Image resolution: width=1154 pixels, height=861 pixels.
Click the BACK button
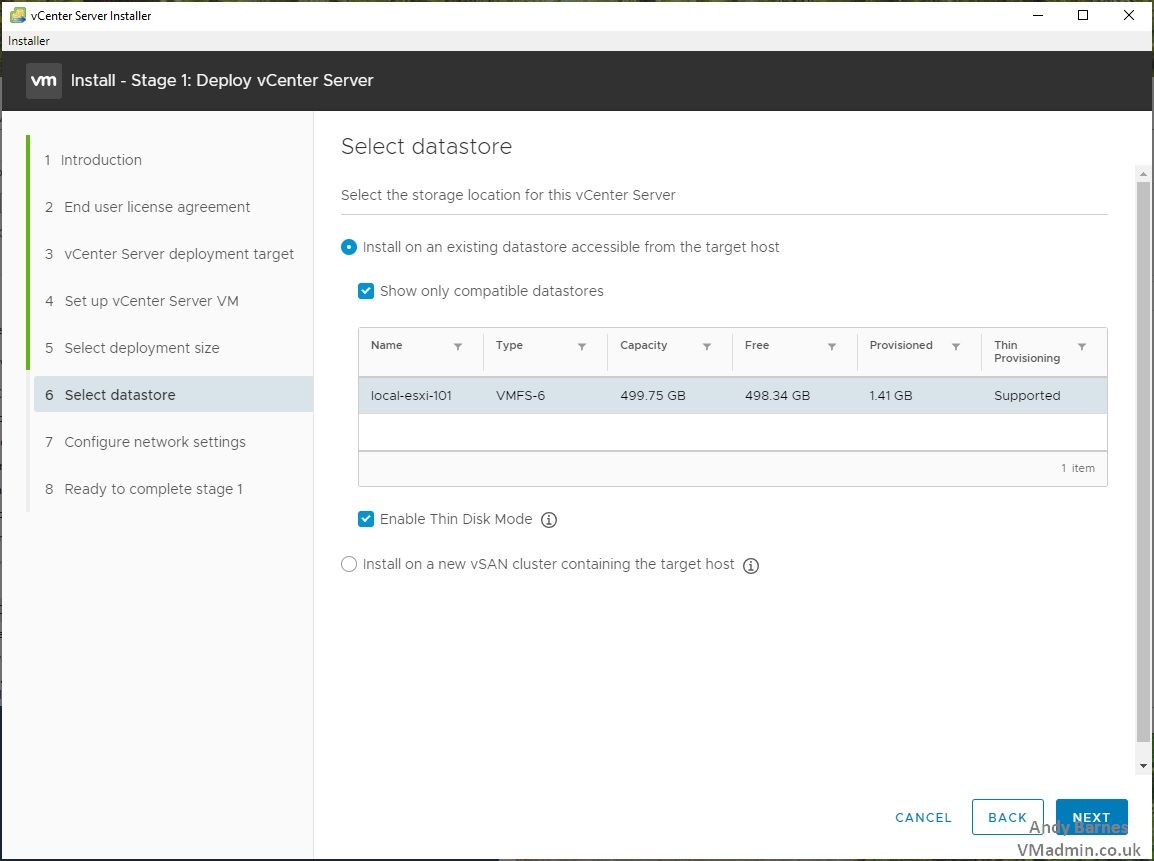click(x=1008, y=817)
